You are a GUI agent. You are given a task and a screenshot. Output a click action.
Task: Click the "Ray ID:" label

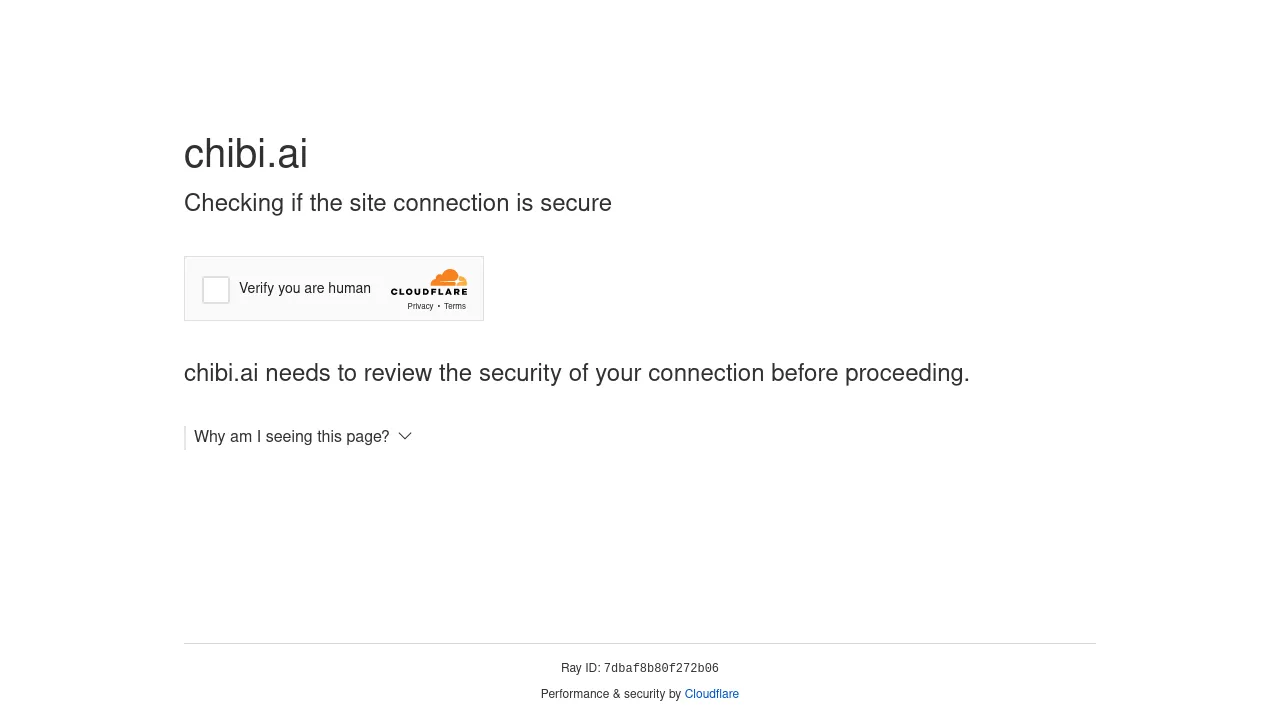[581, 668]
